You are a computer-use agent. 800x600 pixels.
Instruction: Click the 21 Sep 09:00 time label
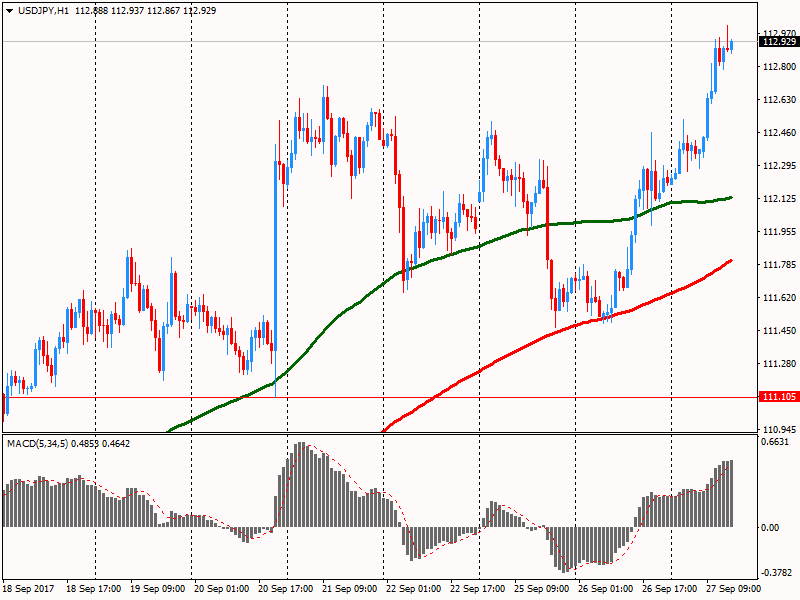coord(349,589)
